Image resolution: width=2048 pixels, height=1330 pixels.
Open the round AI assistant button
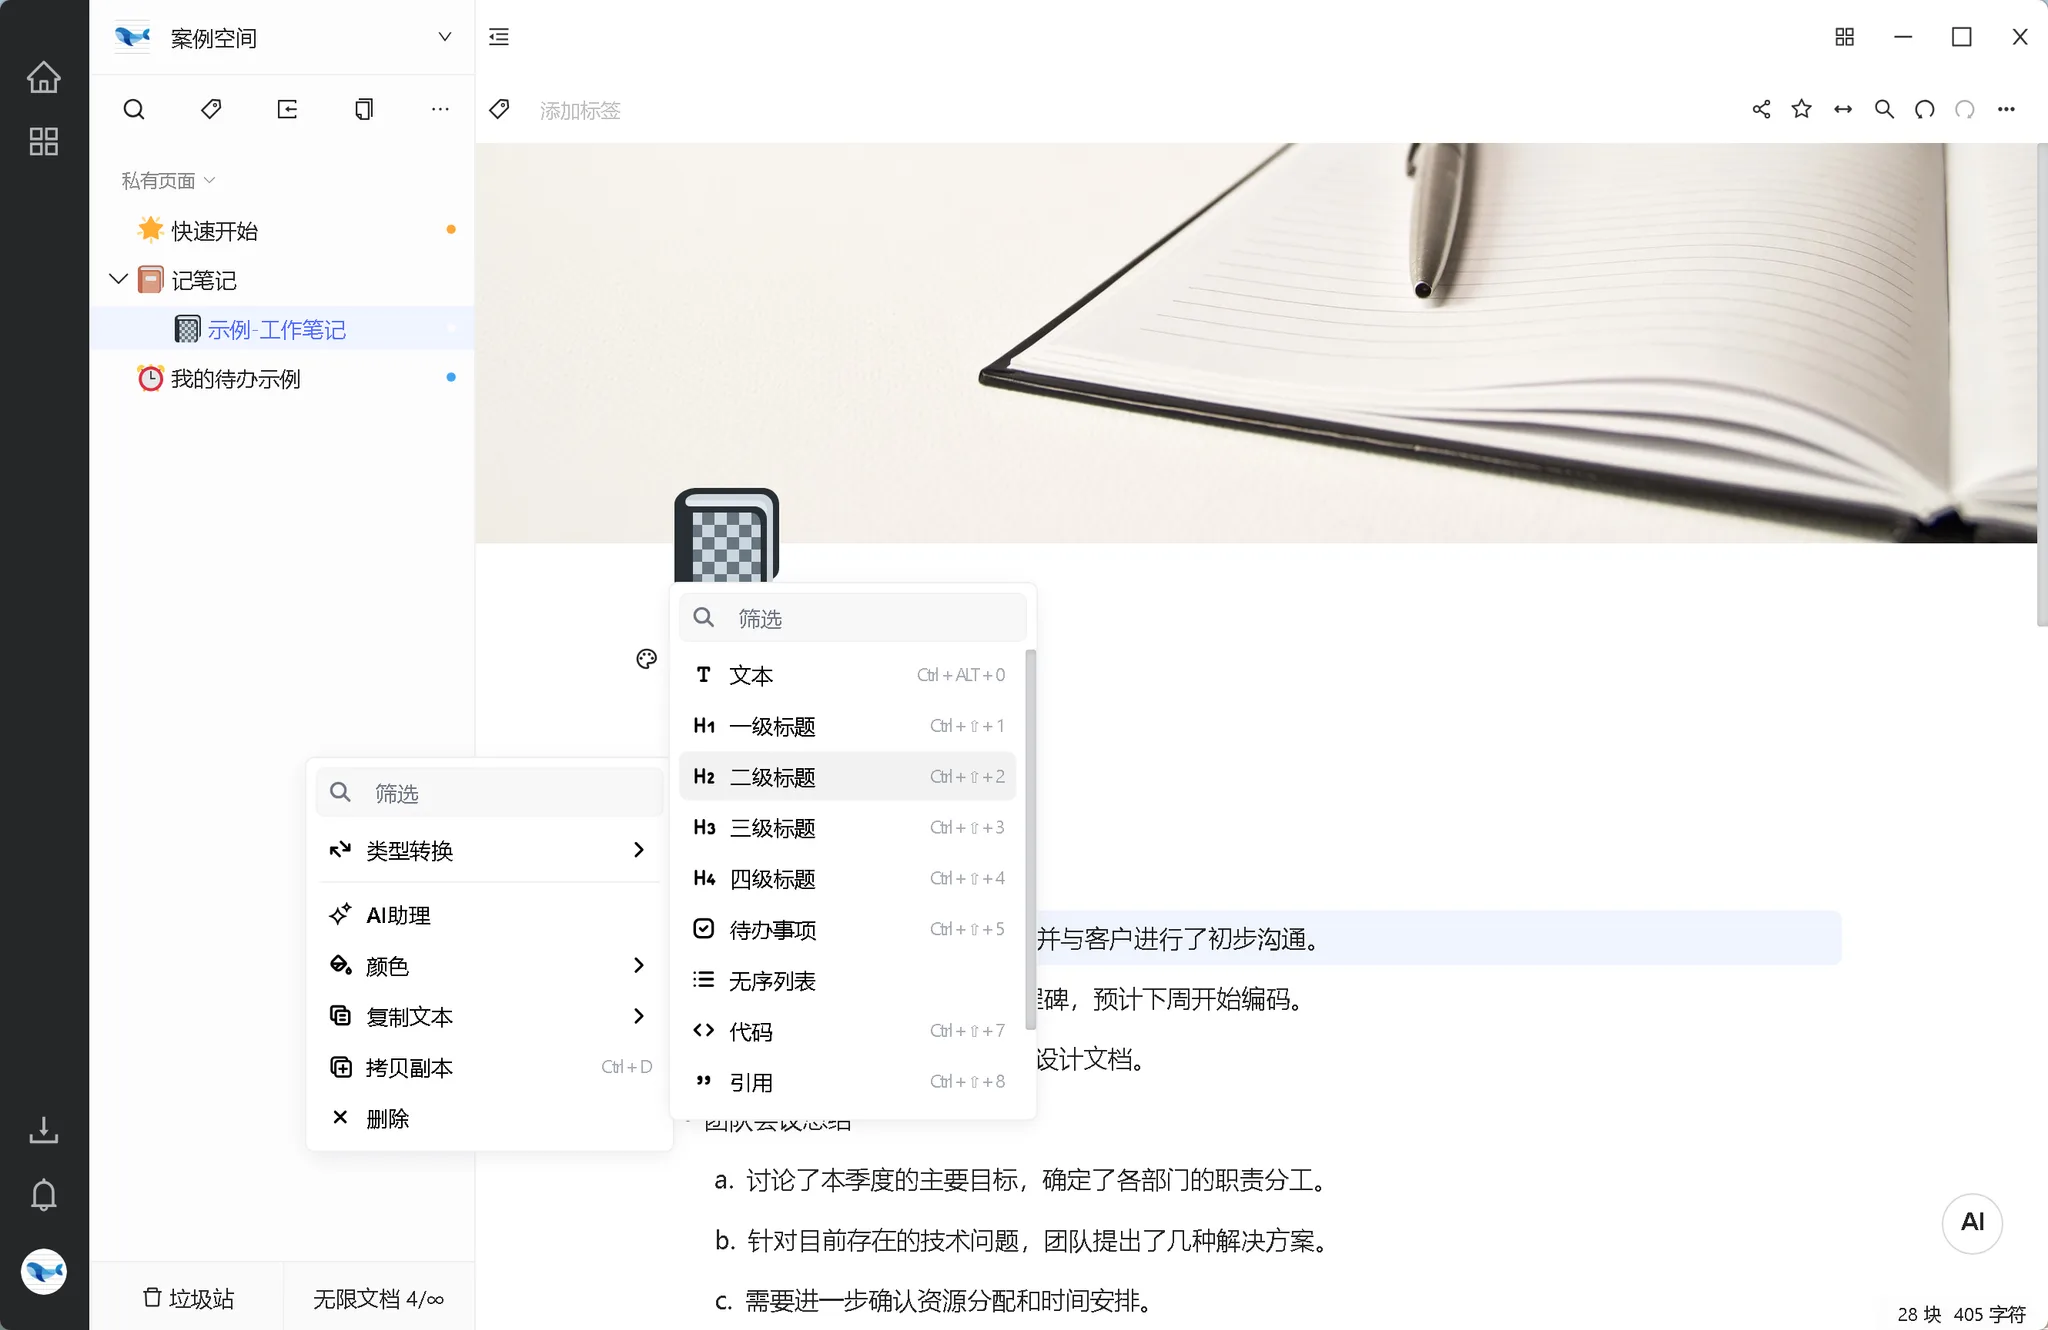[x=1972, y=1222]
